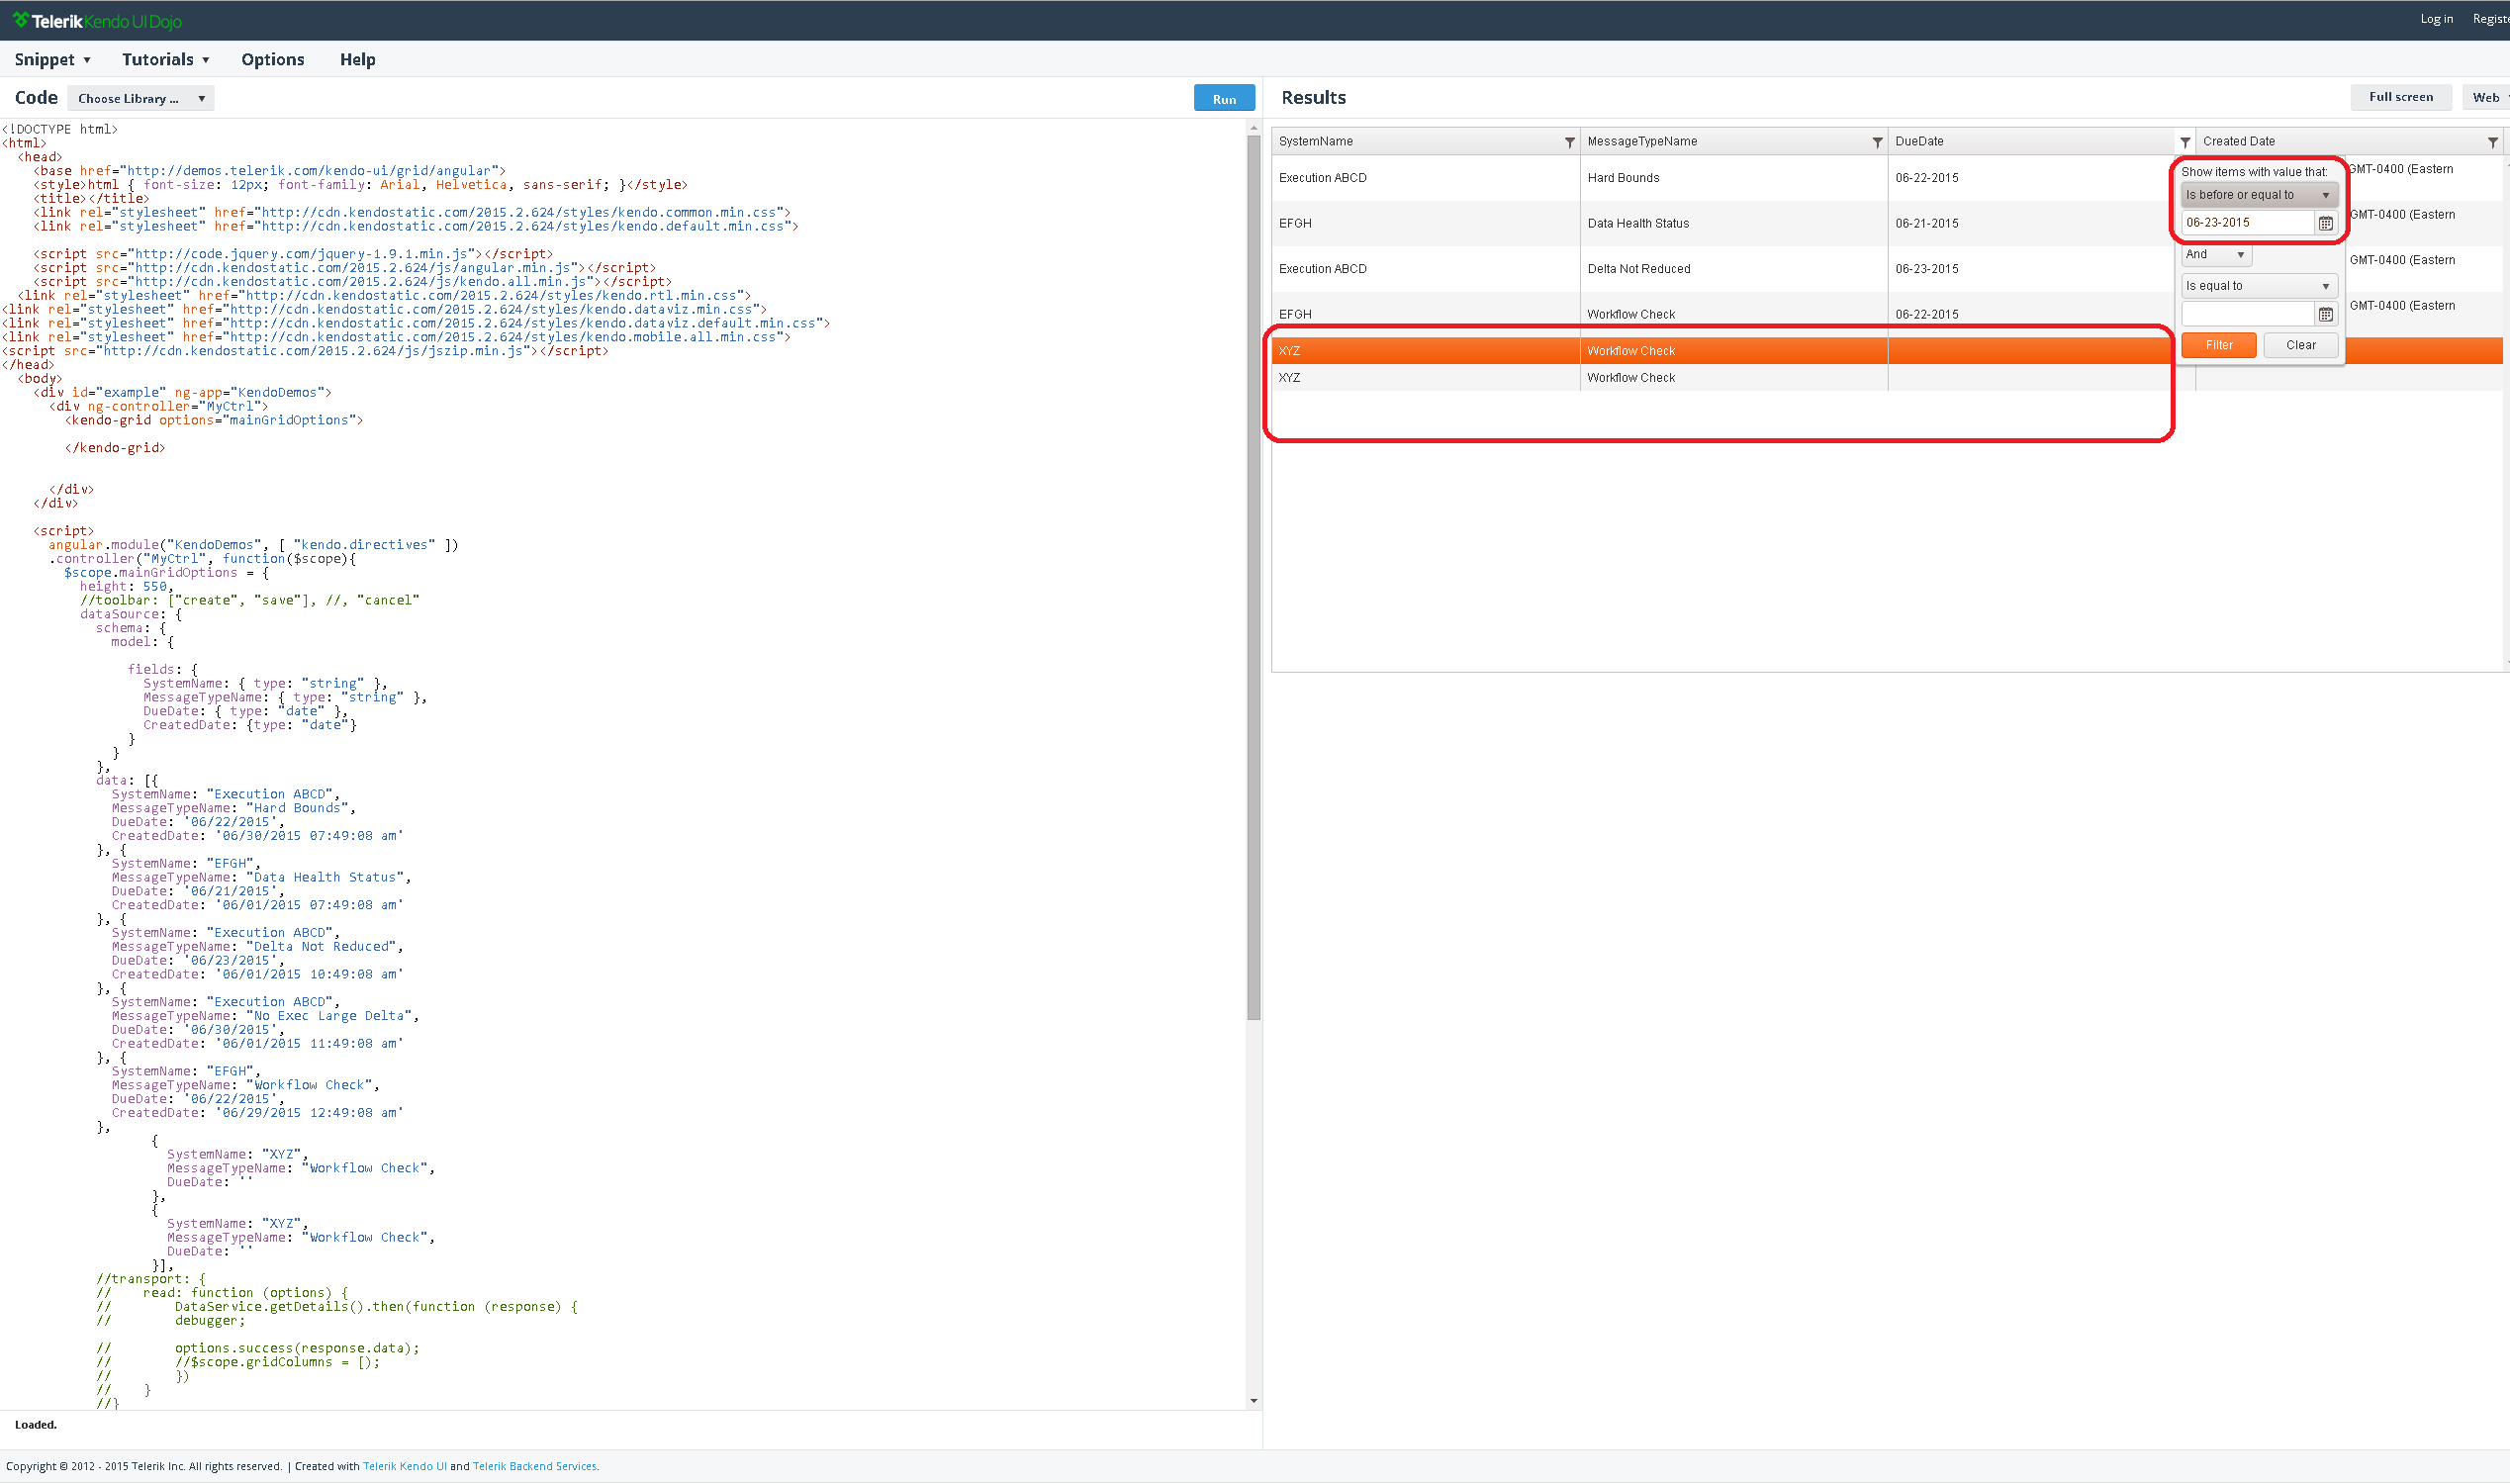Screen dimensions: 2510x1484
Task: Click the 06-23-2015 filter date input
Action: pyautogui.click(x=2247, y=223)
